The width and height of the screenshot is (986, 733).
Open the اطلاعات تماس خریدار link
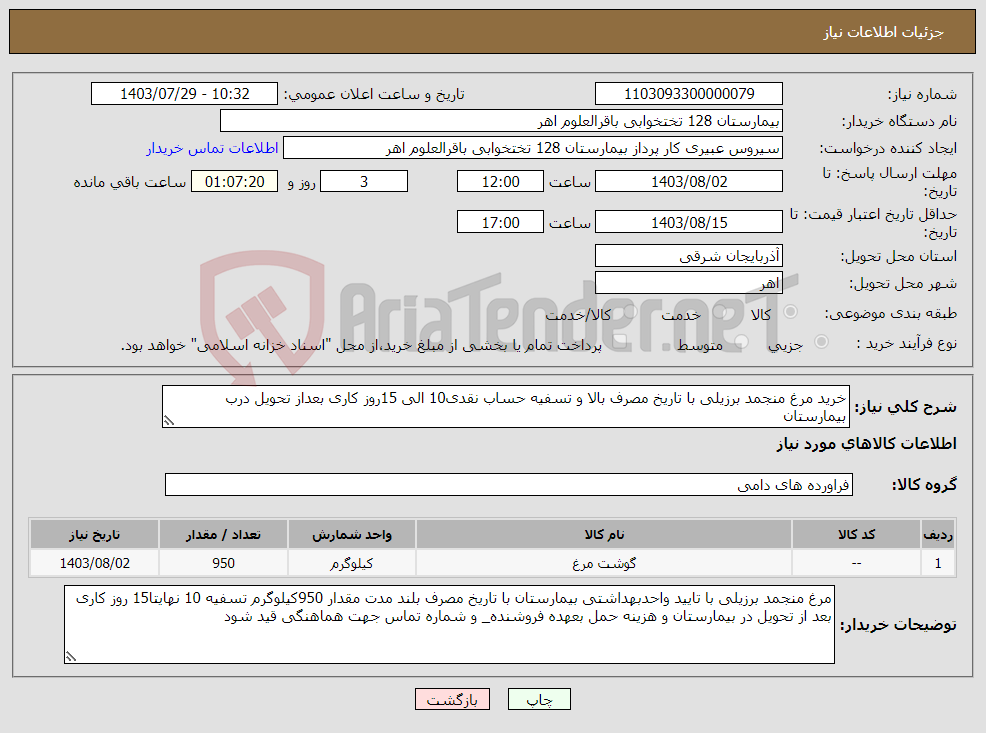pyautogui.click(x=213, y=148)
